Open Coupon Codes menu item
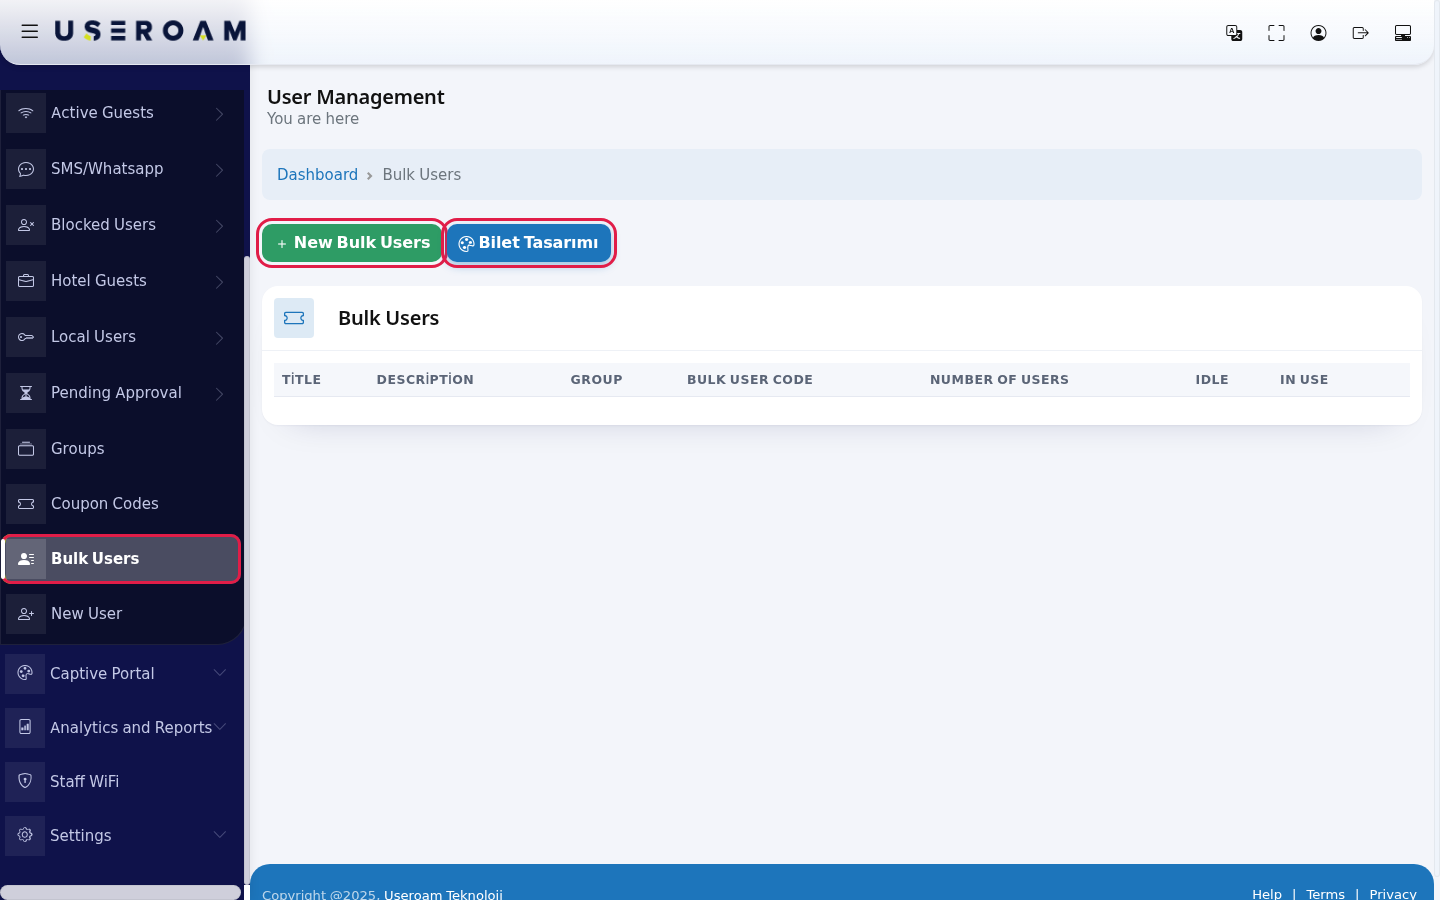This screenshot has width=1440, height=900. (121, 504)
